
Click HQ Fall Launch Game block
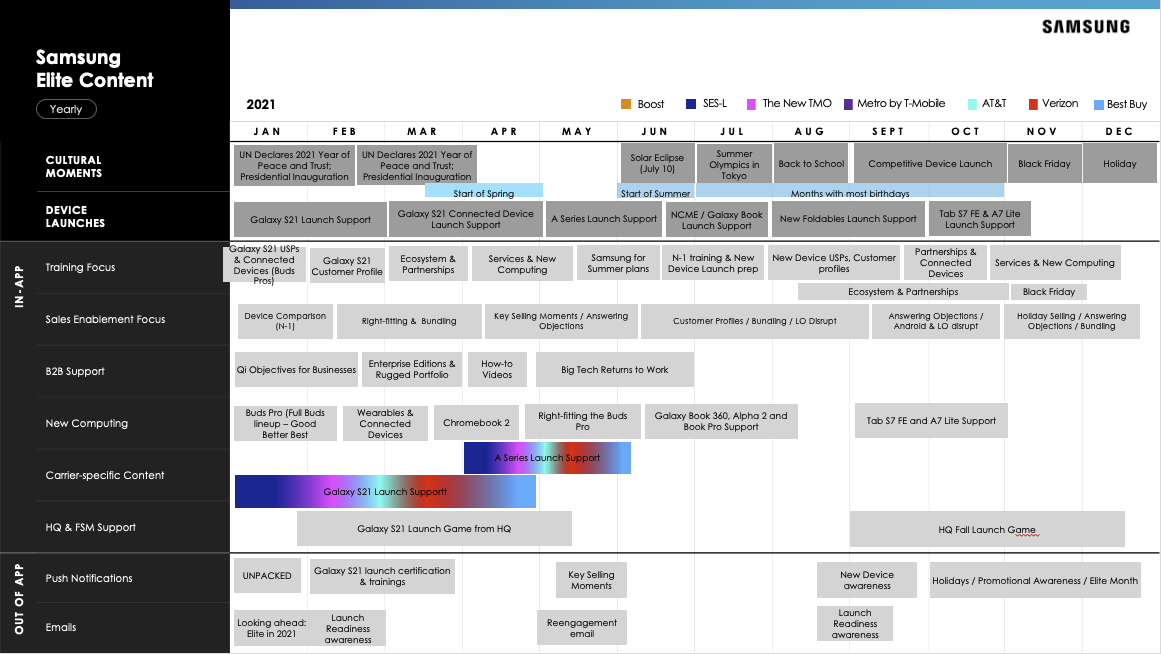point(987,529)
